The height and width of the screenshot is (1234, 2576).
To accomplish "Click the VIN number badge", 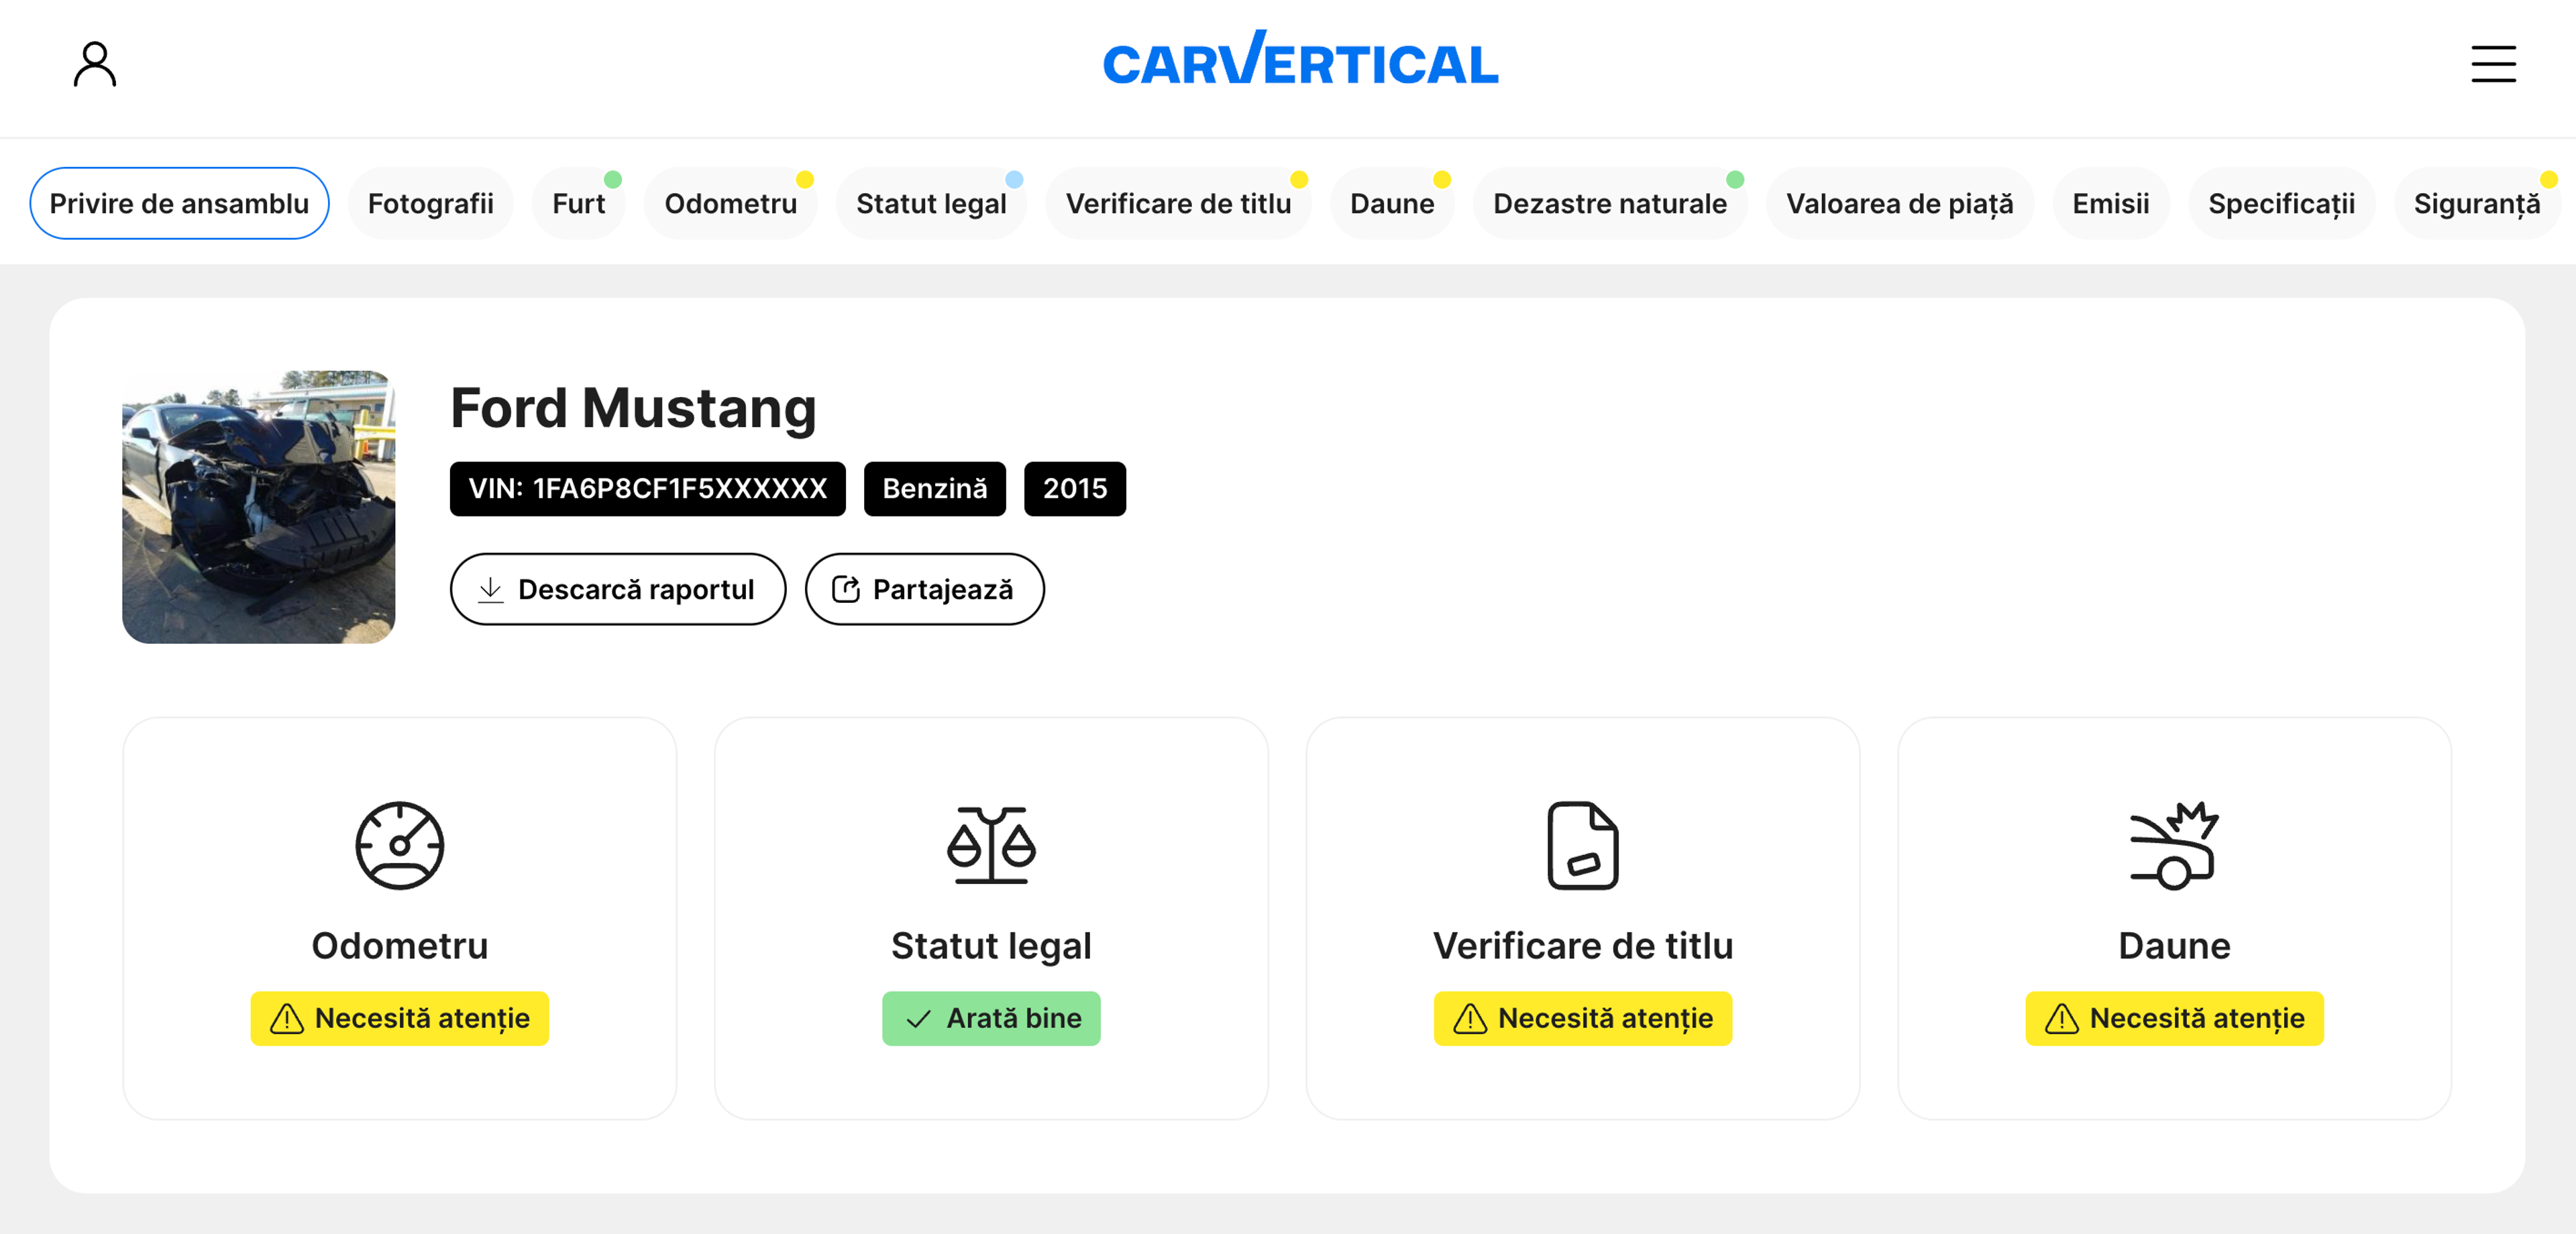I will click(x=647, y=489).
